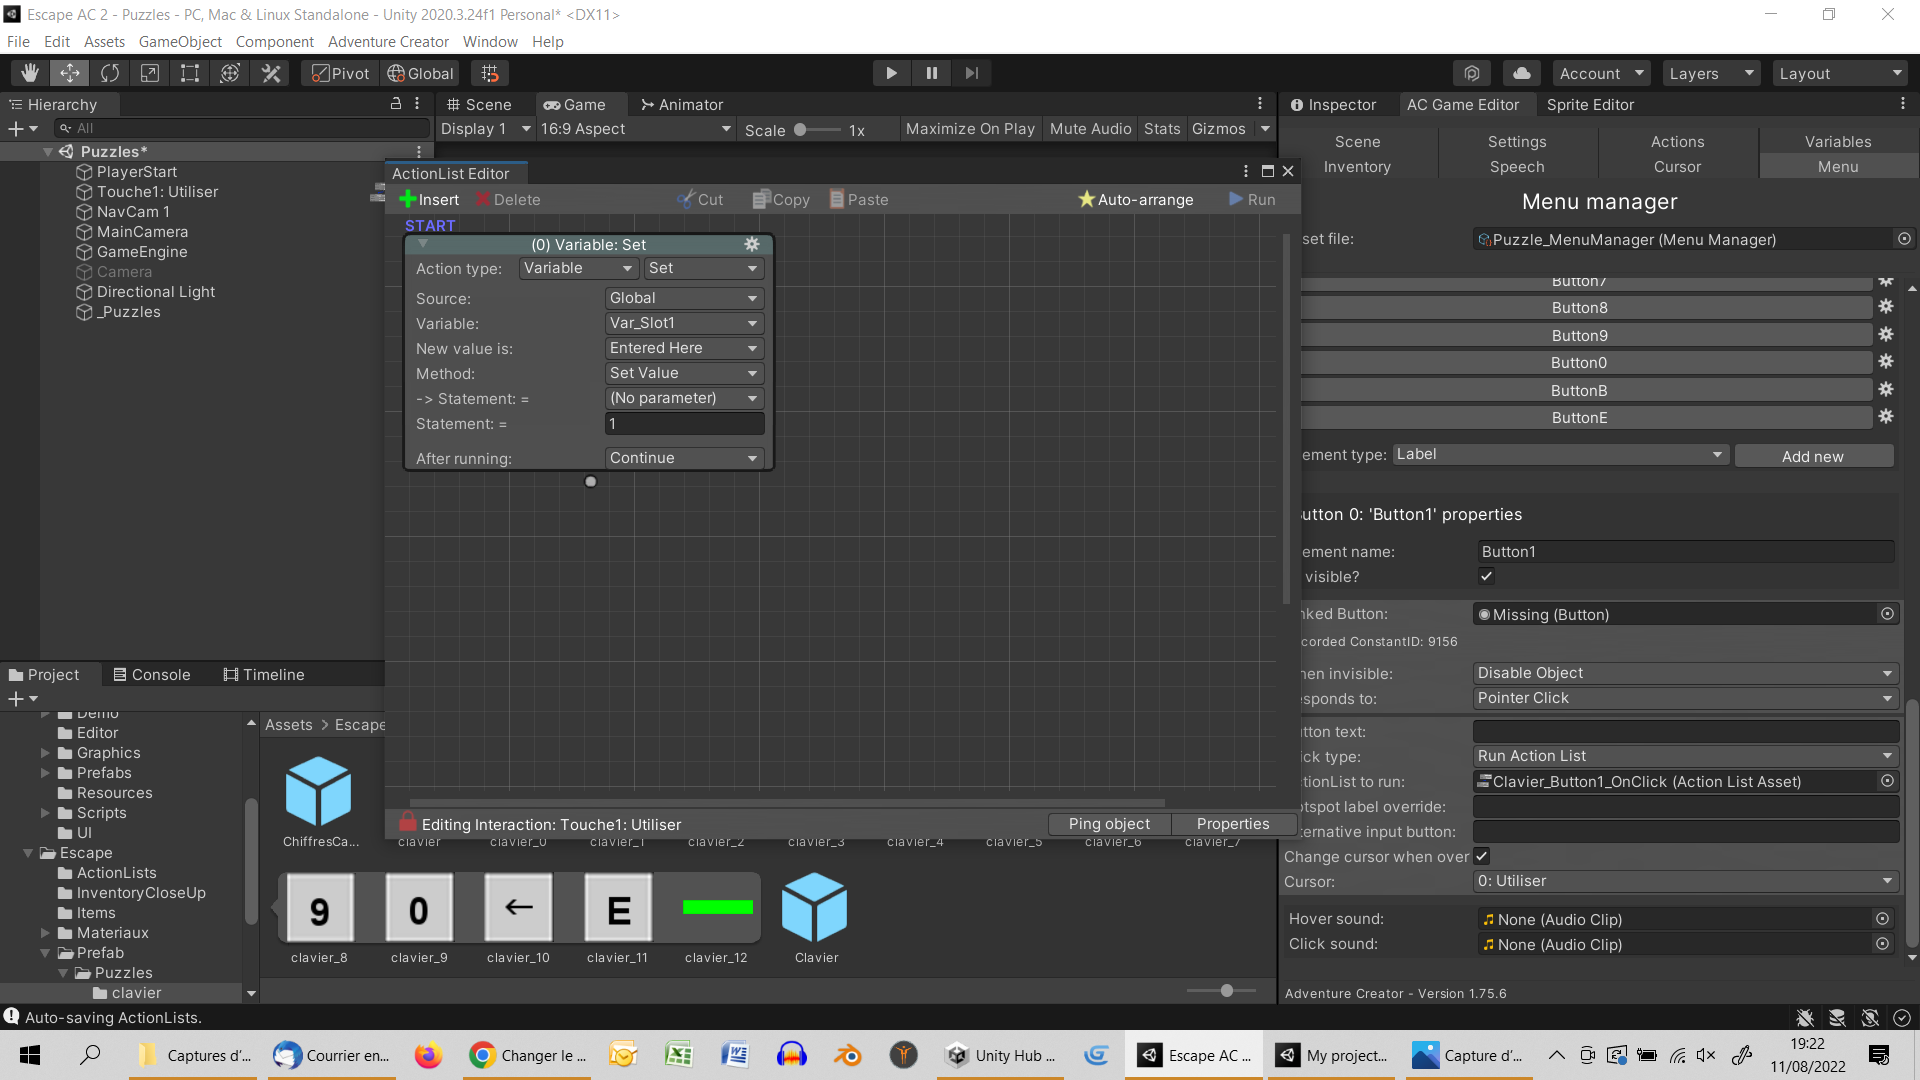This screenshot has width=1920, height=1080.
Task: Select the Rect Transform tool
Action: coord(190,73)
